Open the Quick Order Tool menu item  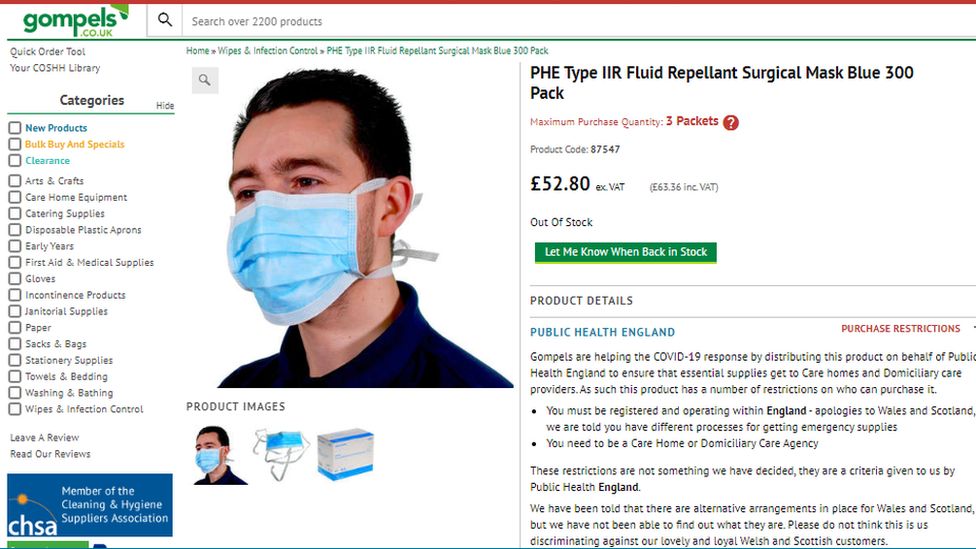click(47, 52)
